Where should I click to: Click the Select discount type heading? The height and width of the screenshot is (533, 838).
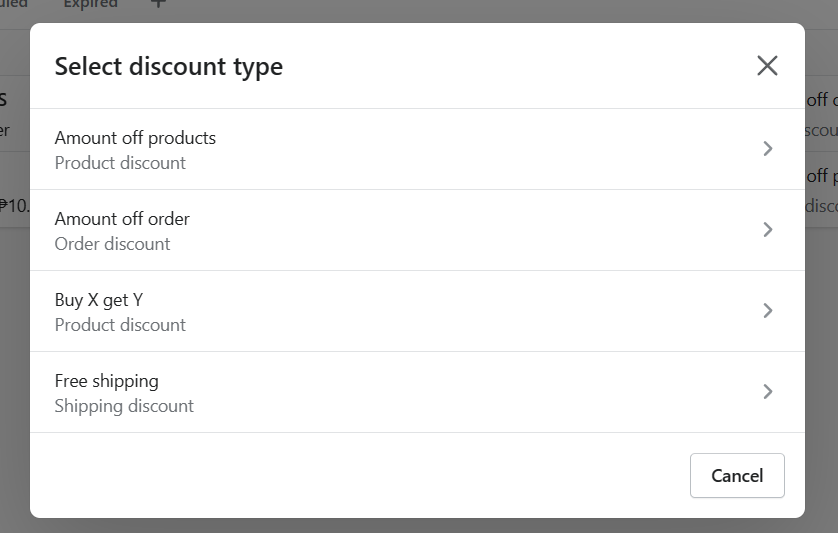[169, 67]
